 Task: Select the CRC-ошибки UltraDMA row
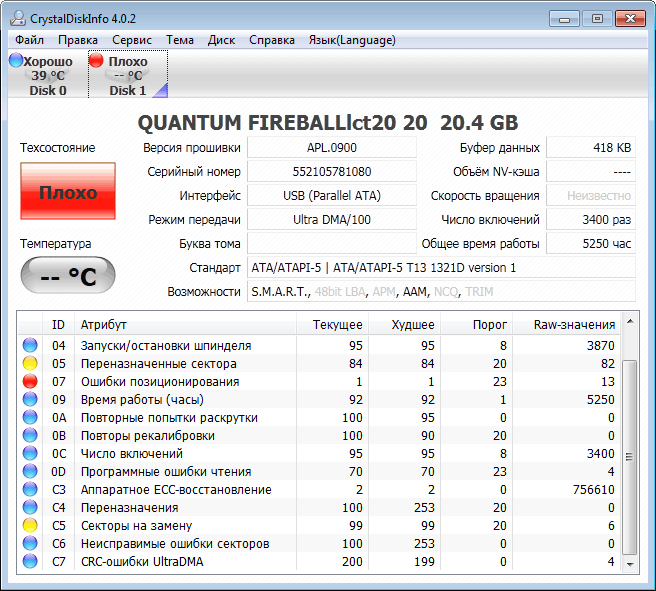319,561
